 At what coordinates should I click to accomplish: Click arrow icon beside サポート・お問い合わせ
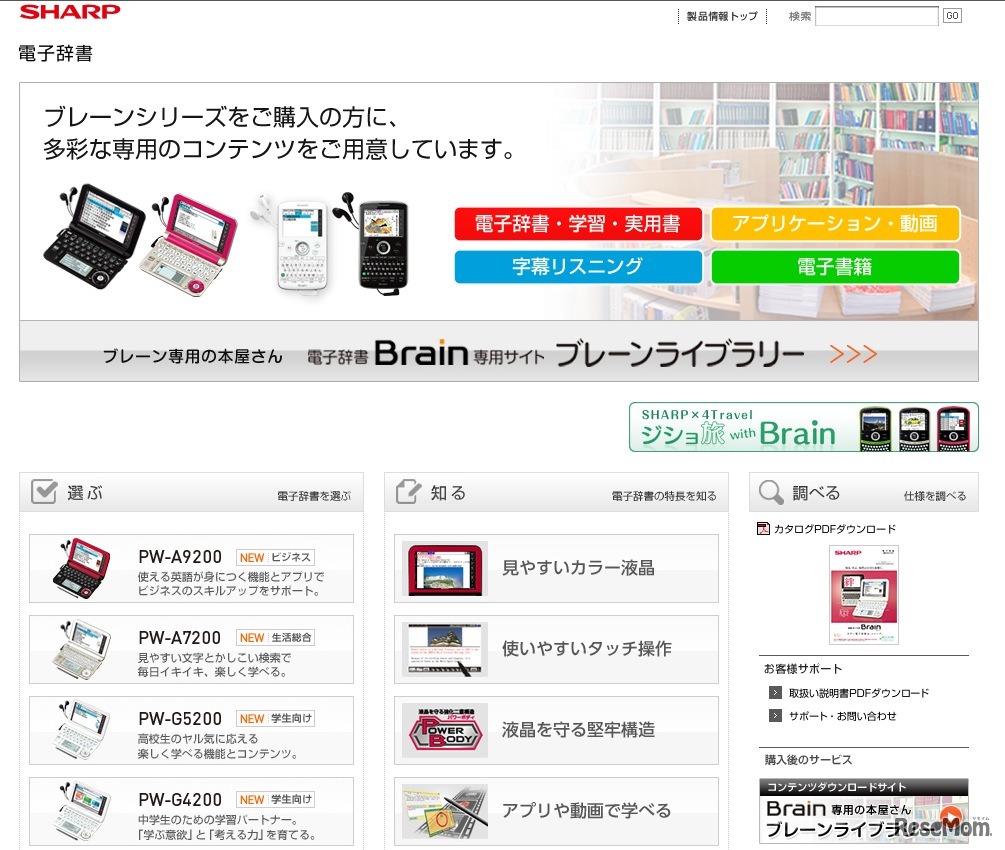click(775, 715)
